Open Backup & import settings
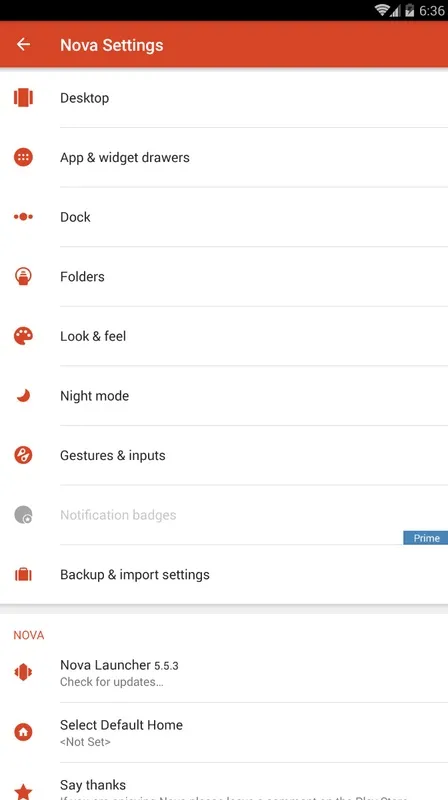Image resolution: width=448 pixels, height=800 pixels. pyautogui.click(x=224, y=574)
